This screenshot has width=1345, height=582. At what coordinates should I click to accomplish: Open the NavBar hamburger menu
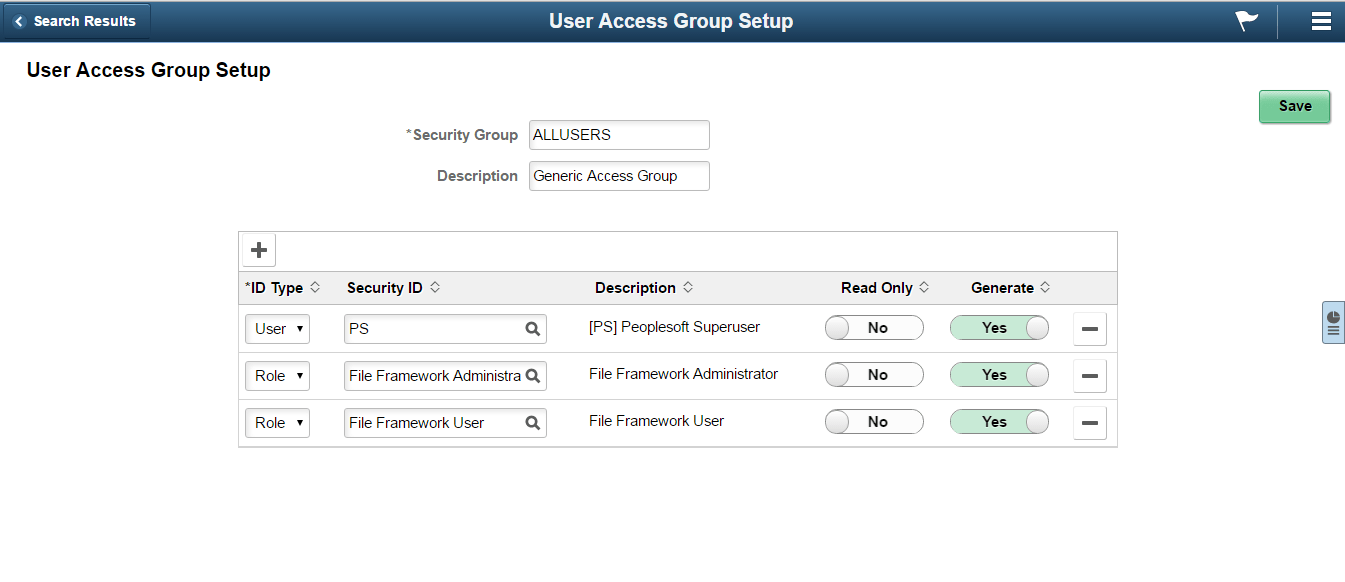[1322, 20]
